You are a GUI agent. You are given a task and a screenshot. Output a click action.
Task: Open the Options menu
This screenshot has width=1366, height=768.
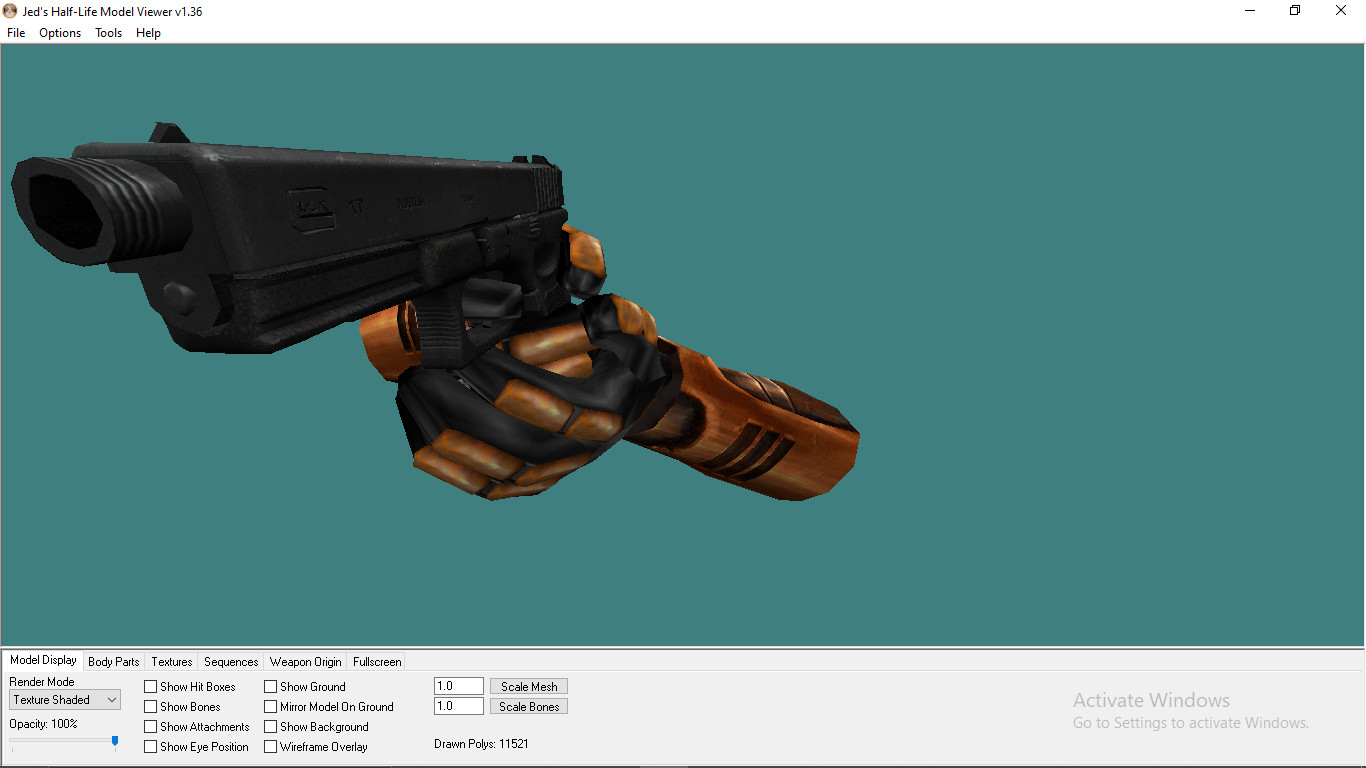[x=59, y=32]
